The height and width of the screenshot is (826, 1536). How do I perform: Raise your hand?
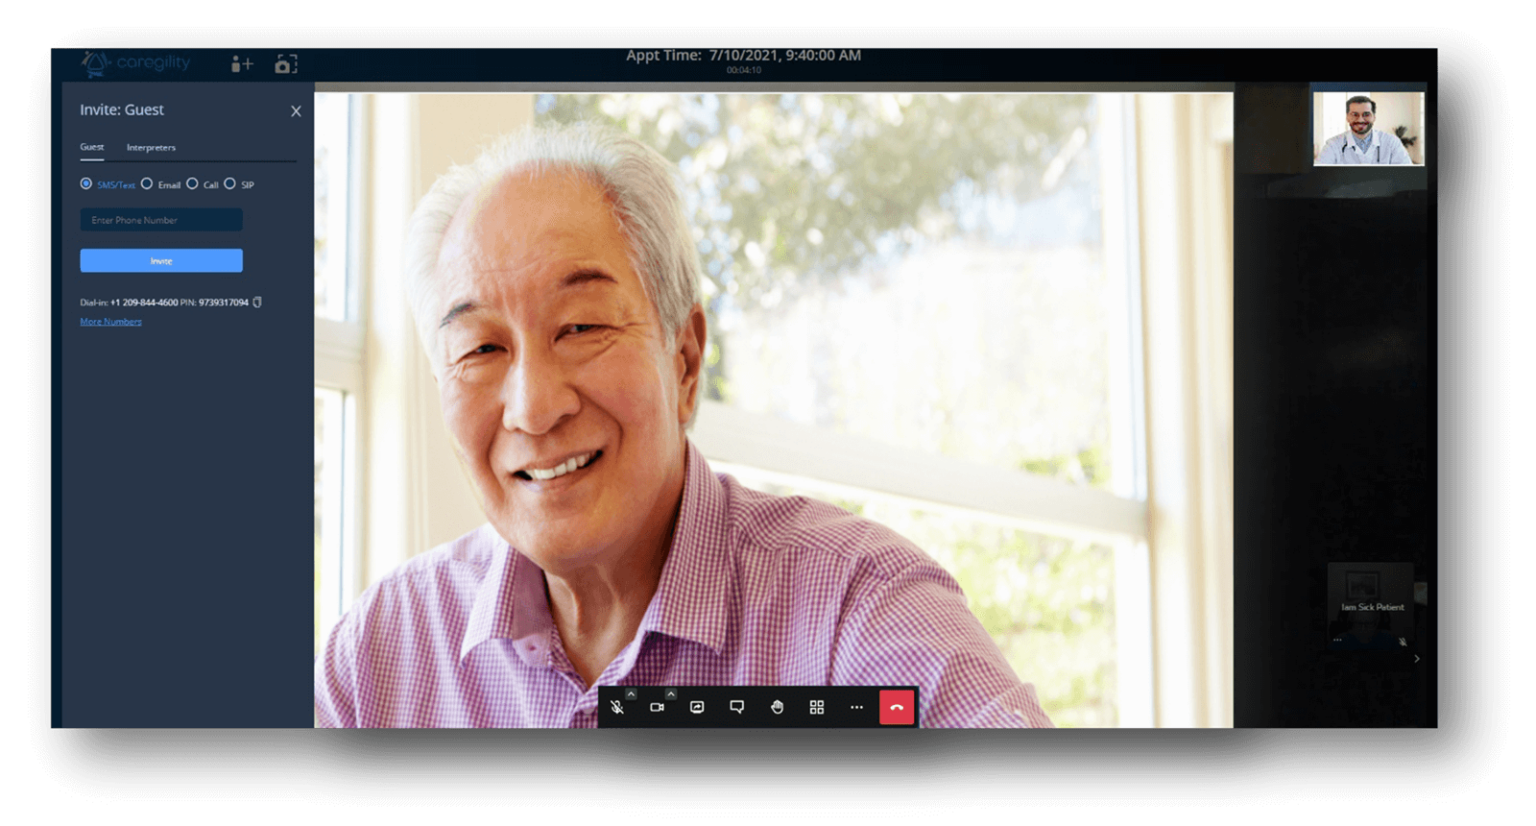[x=777, y=707]
